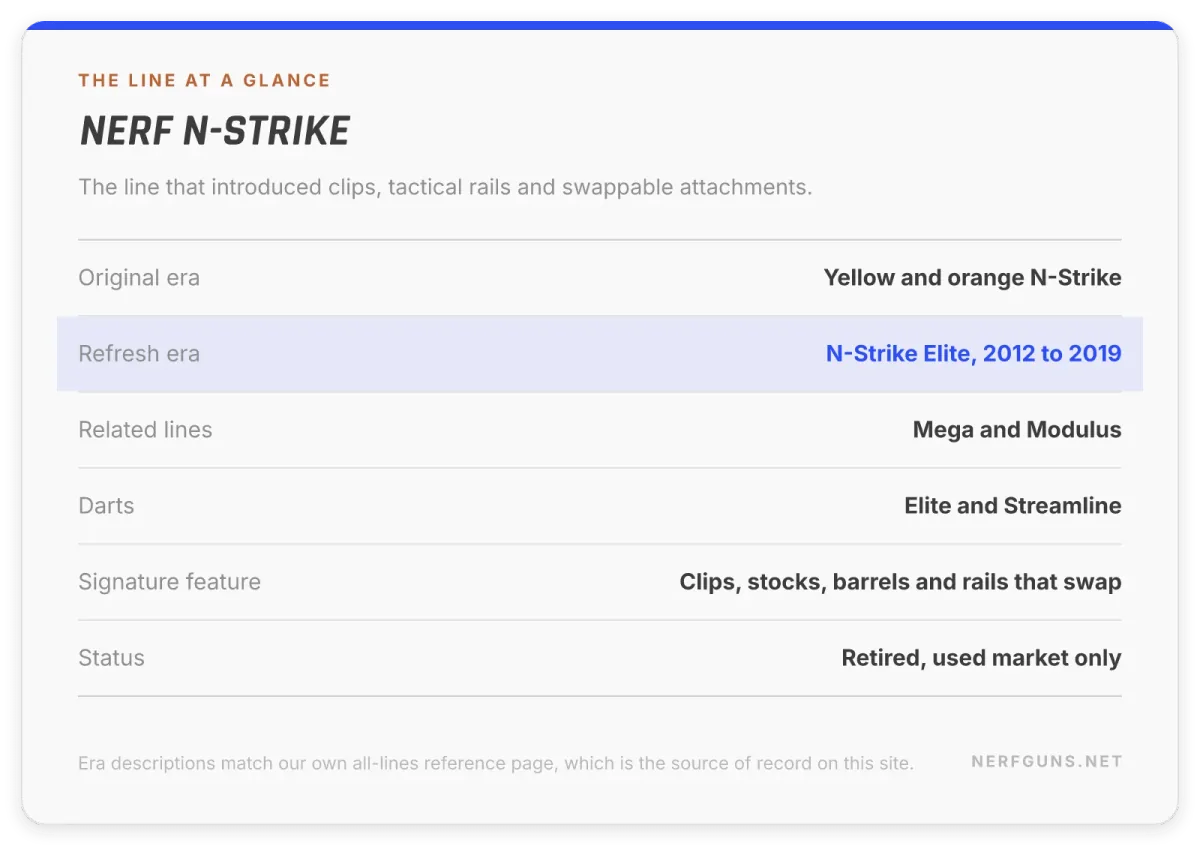Select the 'Related lines' label

[x=145, y=430]
